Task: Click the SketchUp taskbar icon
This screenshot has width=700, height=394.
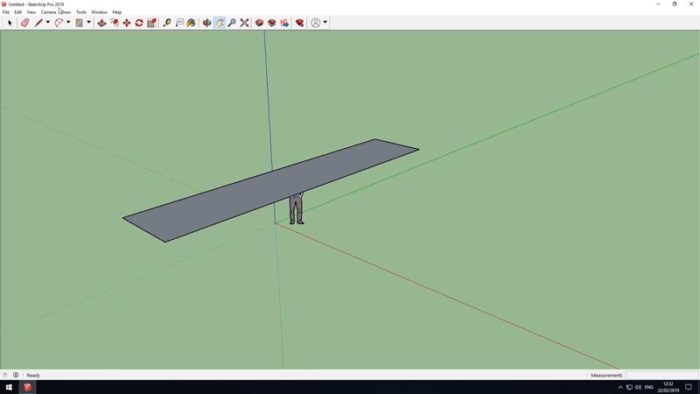Action: pyautogui.click(x=28, y=387)
